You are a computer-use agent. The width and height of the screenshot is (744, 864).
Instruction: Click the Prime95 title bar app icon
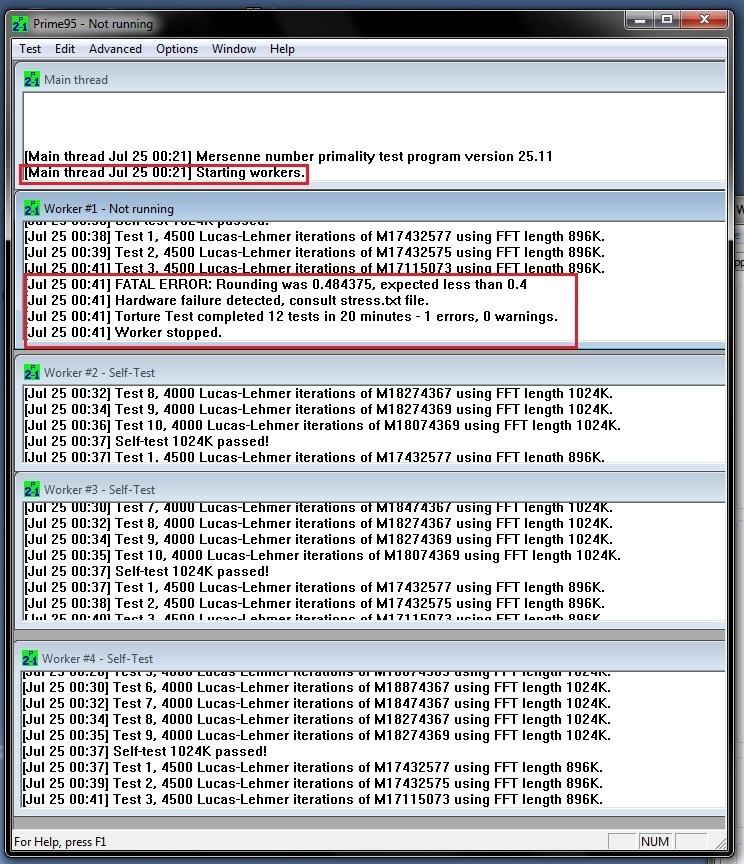[20, 24]
